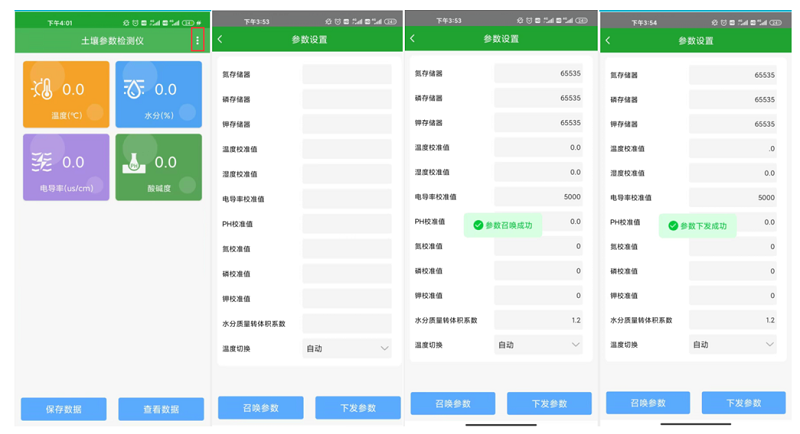
Task: Focus the empty 电导率校准值 field
Action: point(347,199)
